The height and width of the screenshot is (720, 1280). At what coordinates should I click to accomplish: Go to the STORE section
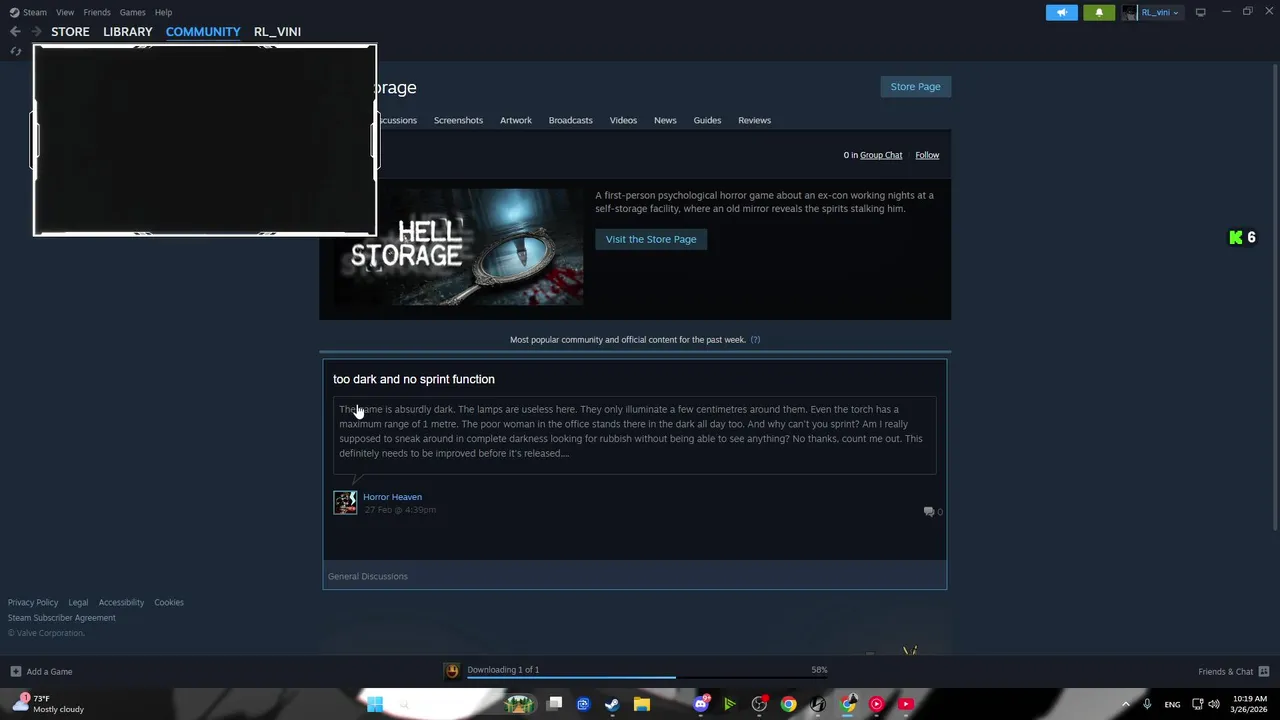70,31
